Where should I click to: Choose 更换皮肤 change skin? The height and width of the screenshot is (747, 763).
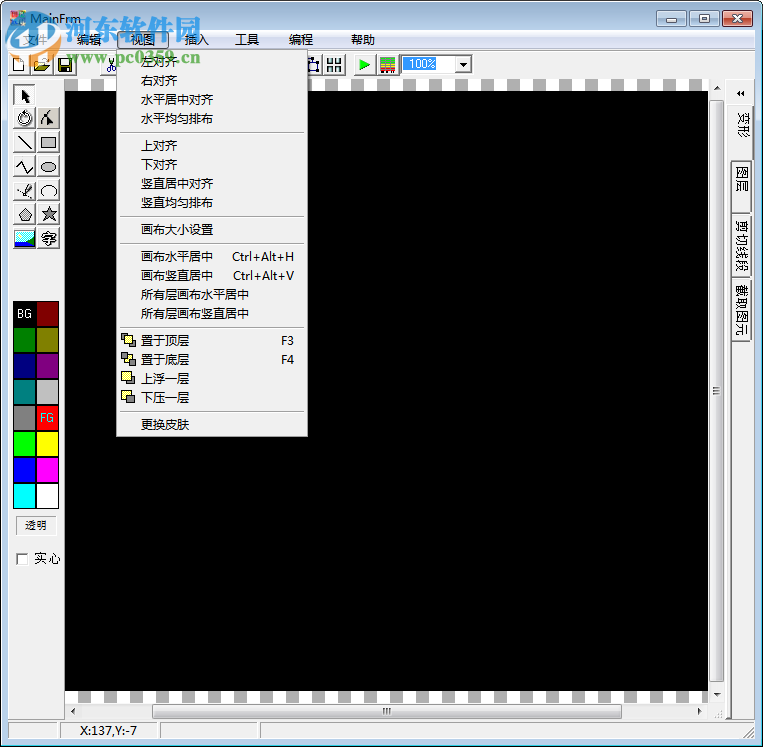click(x=212, y=424)
